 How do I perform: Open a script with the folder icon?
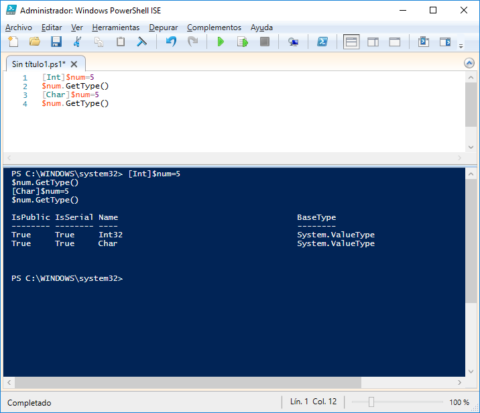pos(34,42)
